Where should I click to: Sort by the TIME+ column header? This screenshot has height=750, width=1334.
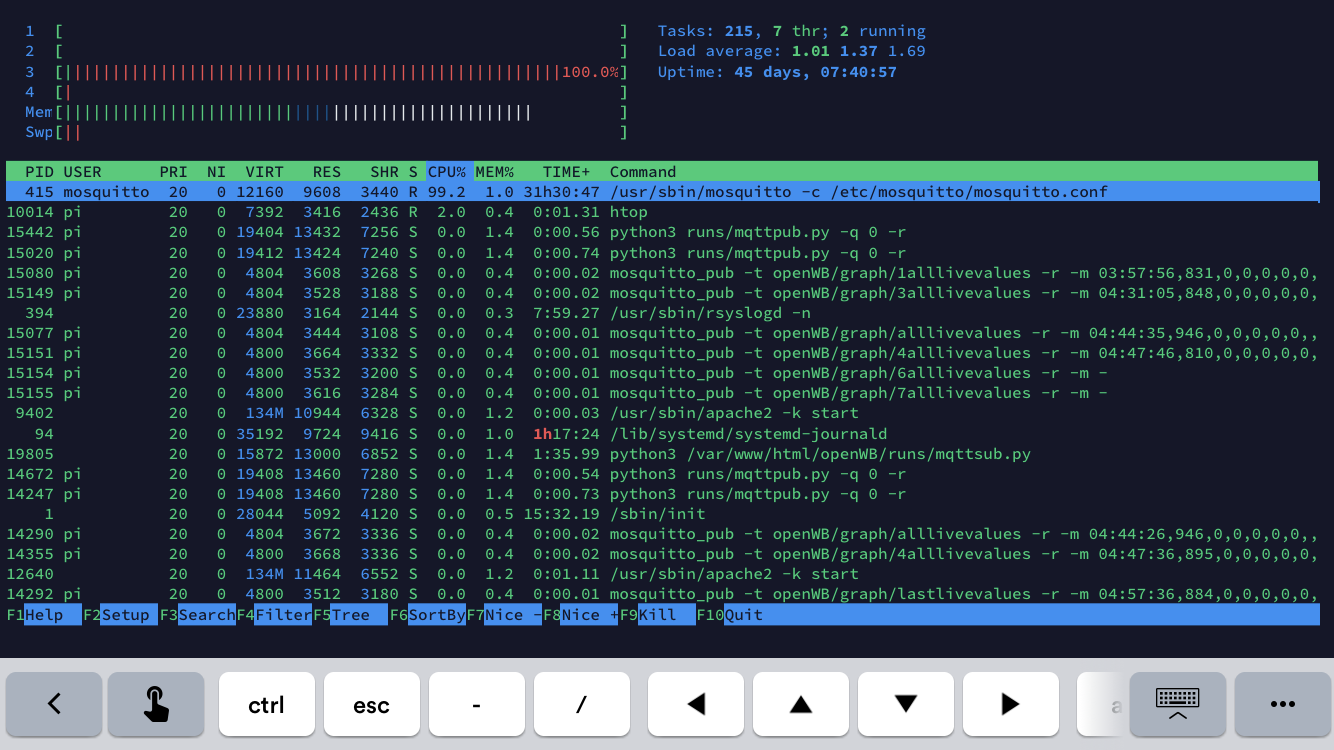[566, 172]
